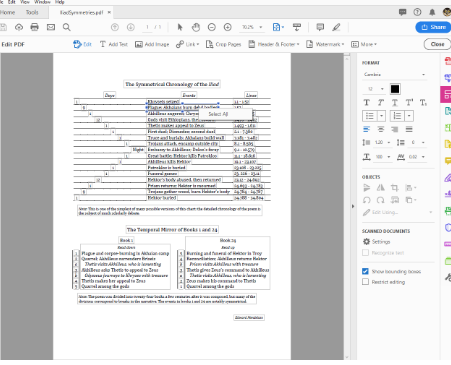
Task: Print the document with the printer icon
Action: pyautogui.click(x=35, y=27)
